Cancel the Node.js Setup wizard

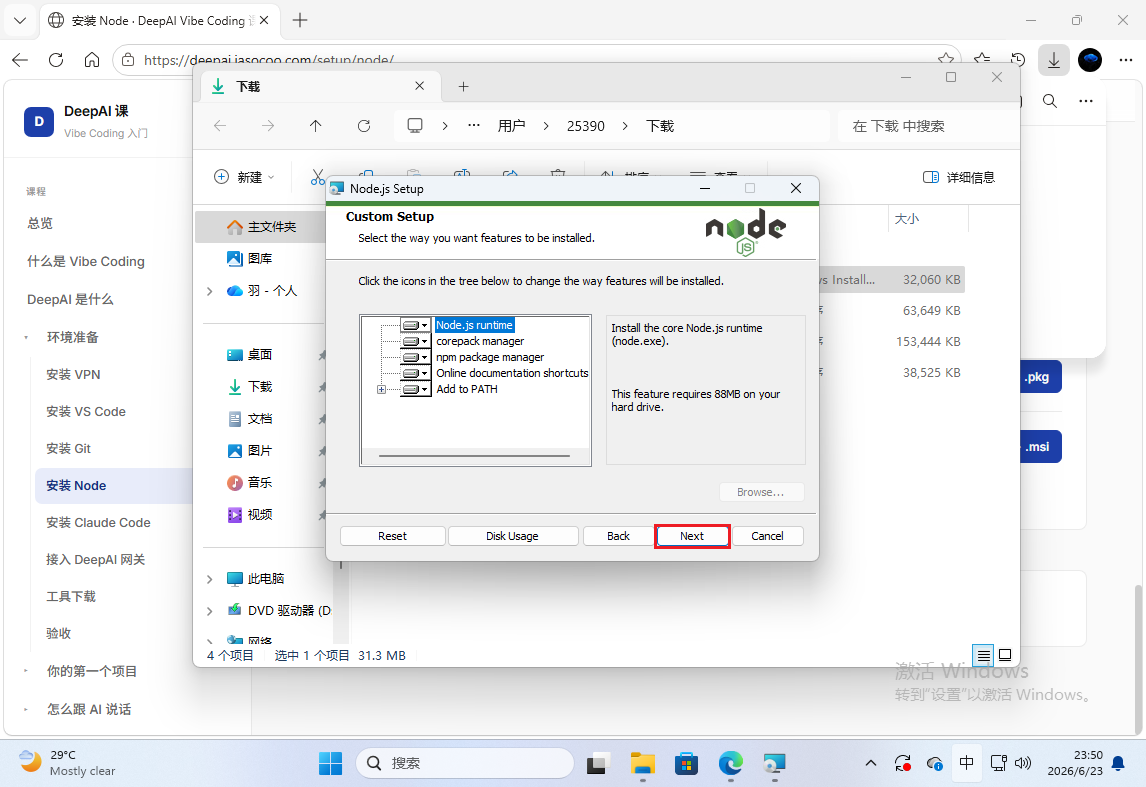click(767, 536)
